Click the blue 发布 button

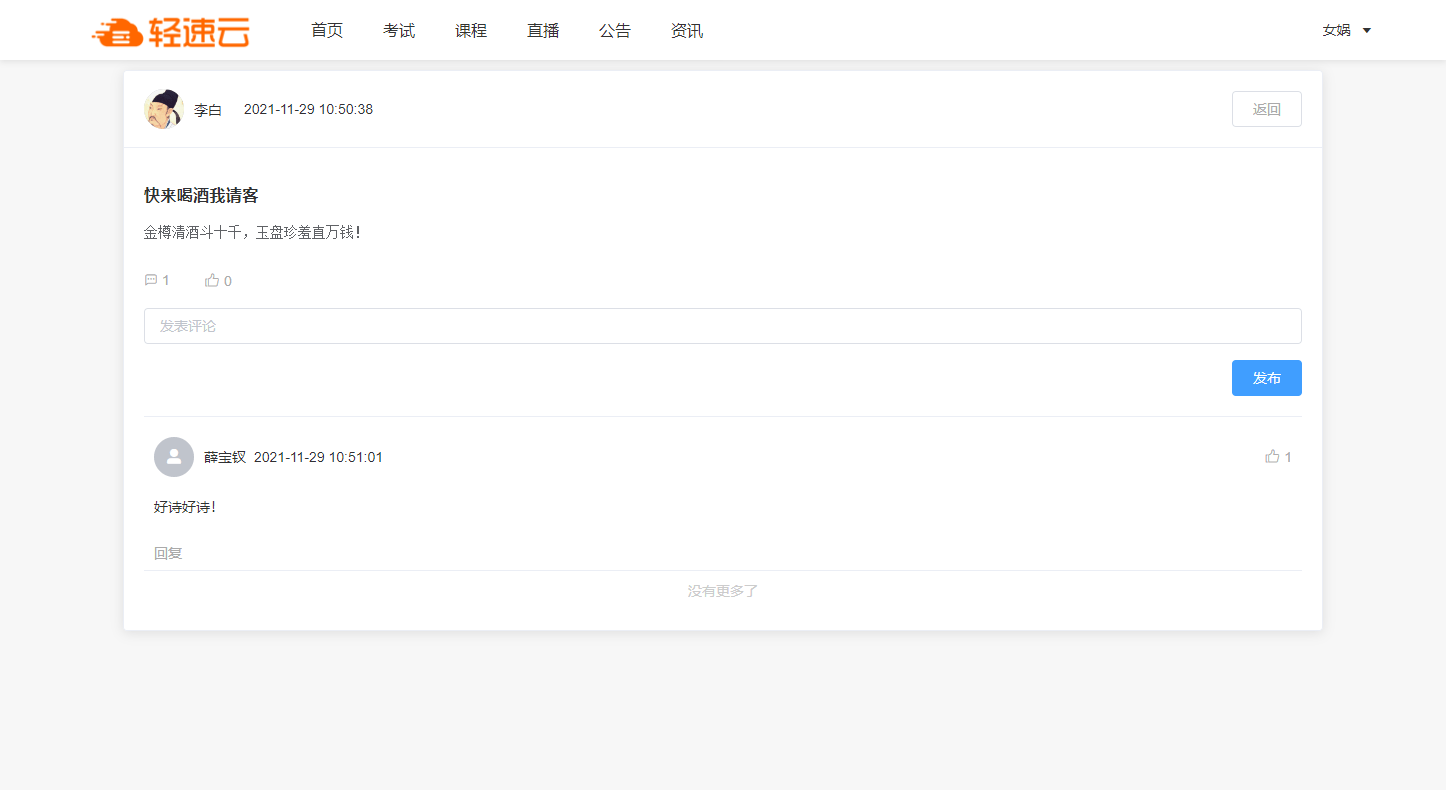coord(1266,378)
